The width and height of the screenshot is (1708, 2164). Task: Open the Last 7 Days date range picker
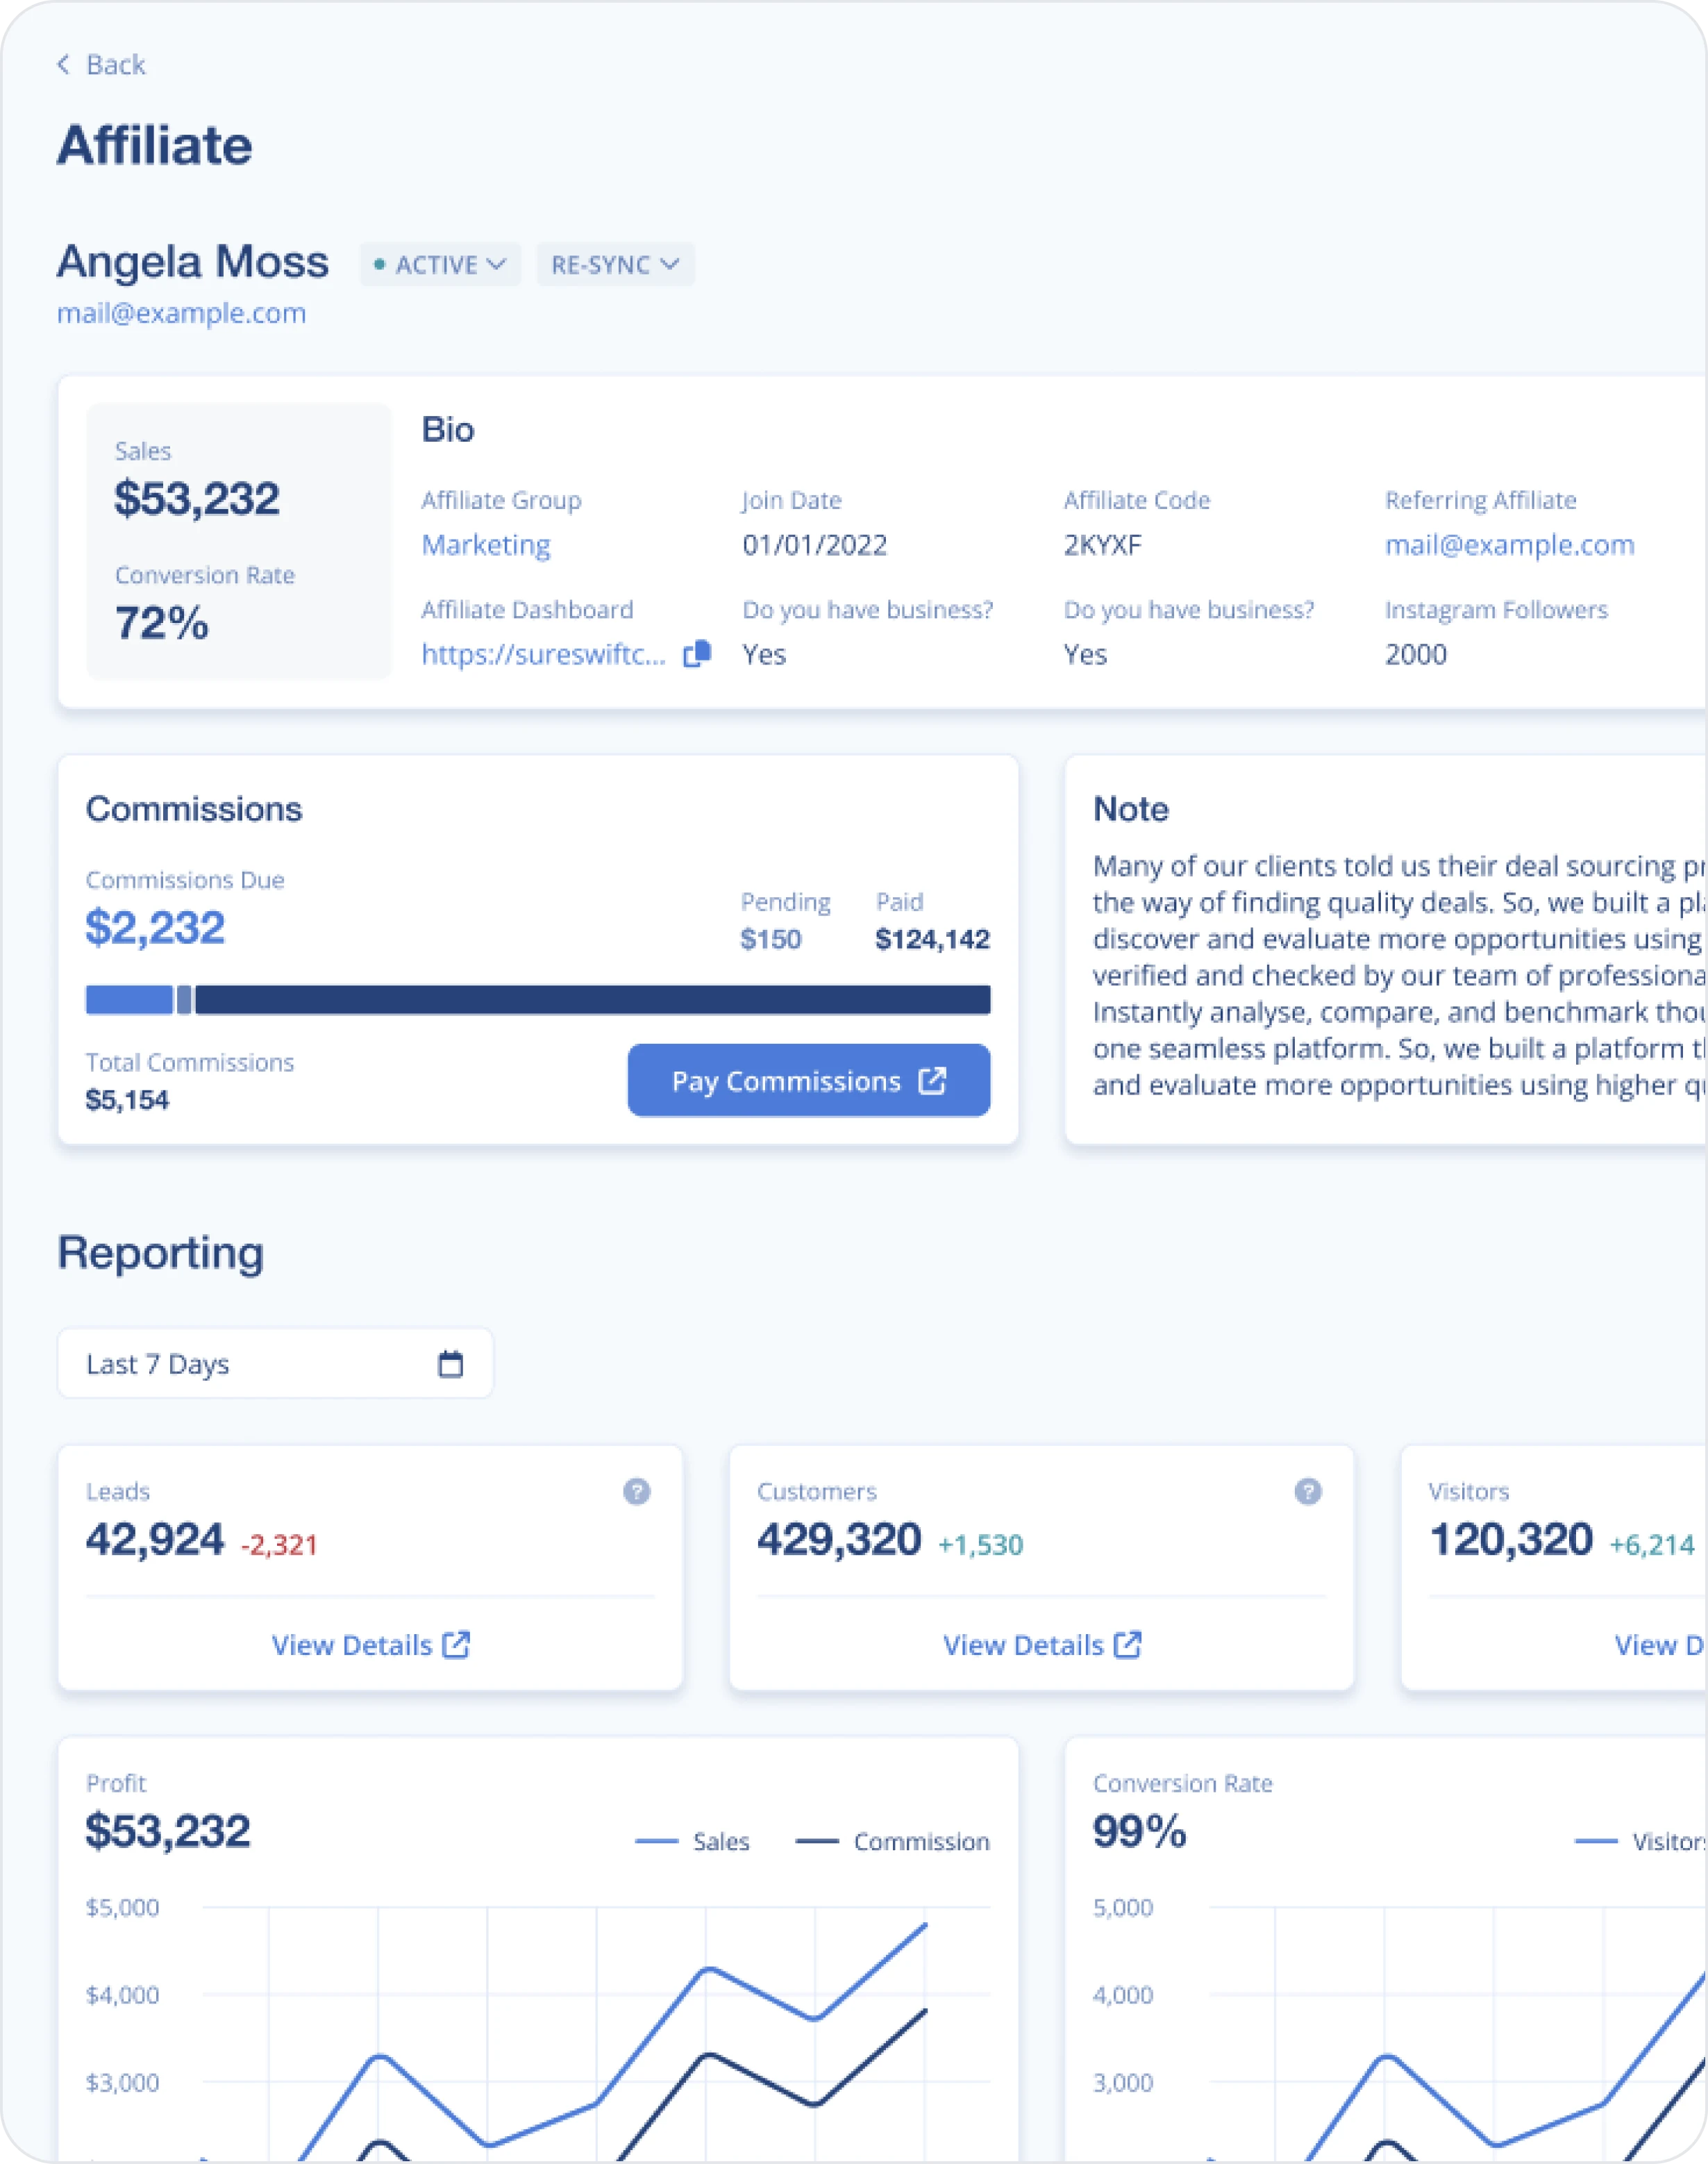[x=275, y=1364]
